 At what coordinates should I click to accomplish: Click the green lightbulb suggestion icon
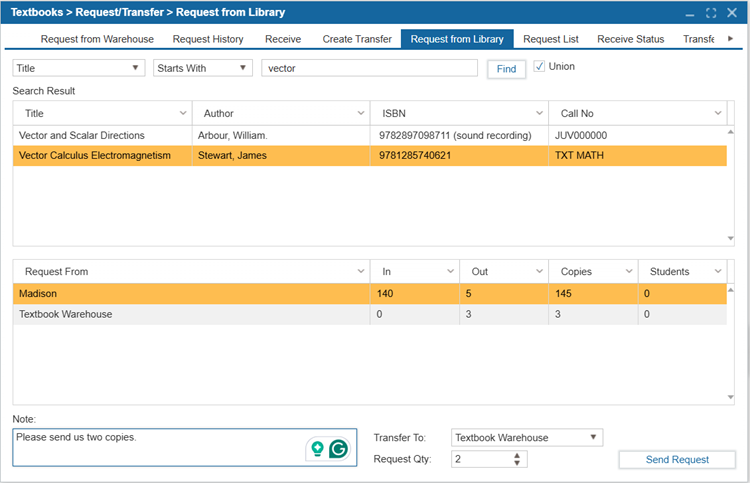317,449
